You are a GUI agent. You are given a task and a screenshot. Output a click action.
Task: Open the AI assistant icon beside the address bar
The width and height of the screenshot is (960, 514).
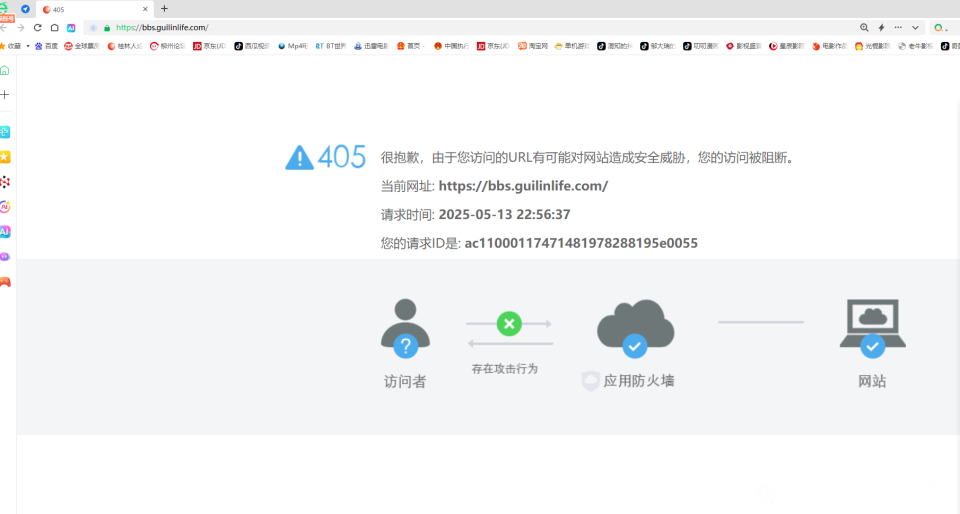click(x=71, y=28)
